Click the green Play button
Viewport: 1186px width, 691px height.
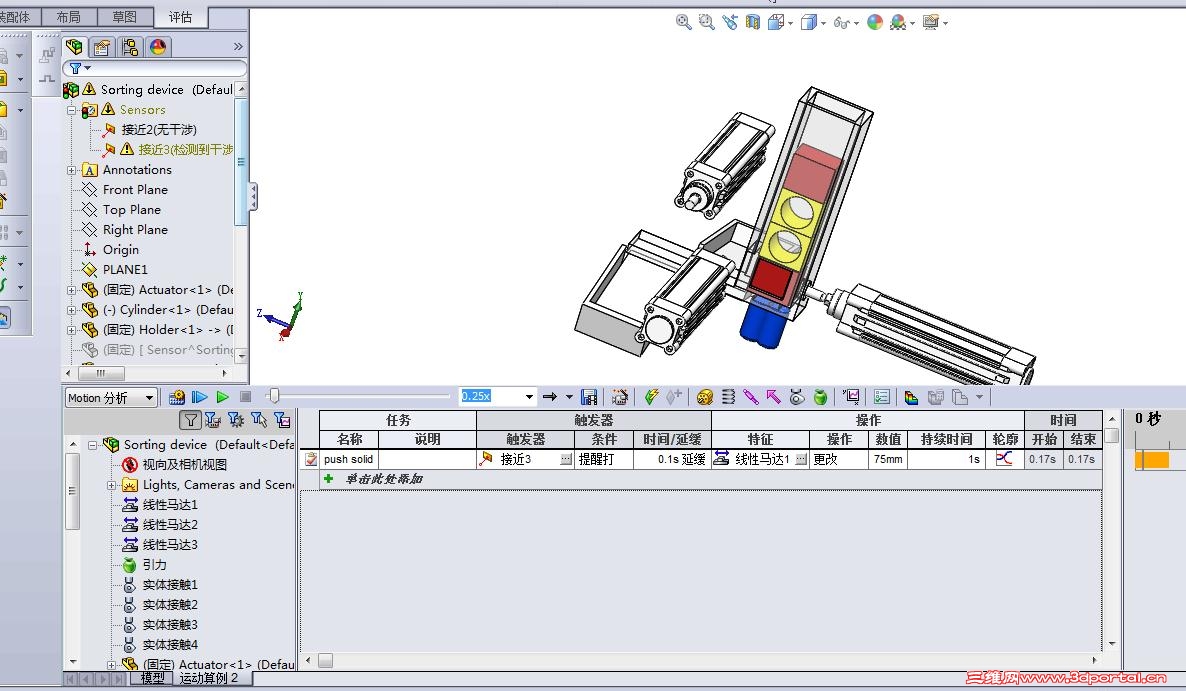click(222, 397)
